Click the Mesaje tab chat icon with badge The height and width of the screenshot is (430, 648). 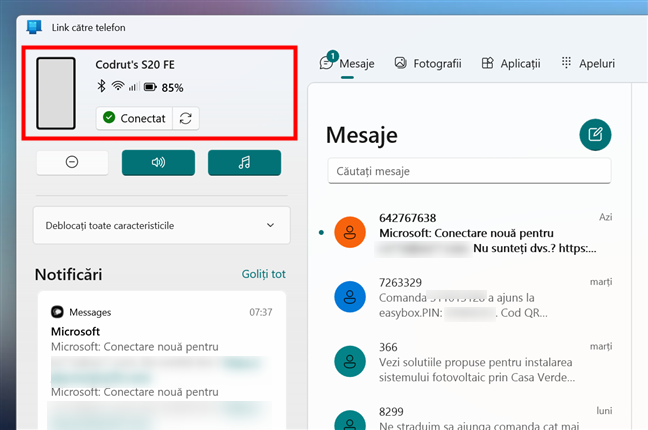click(326, 63)
